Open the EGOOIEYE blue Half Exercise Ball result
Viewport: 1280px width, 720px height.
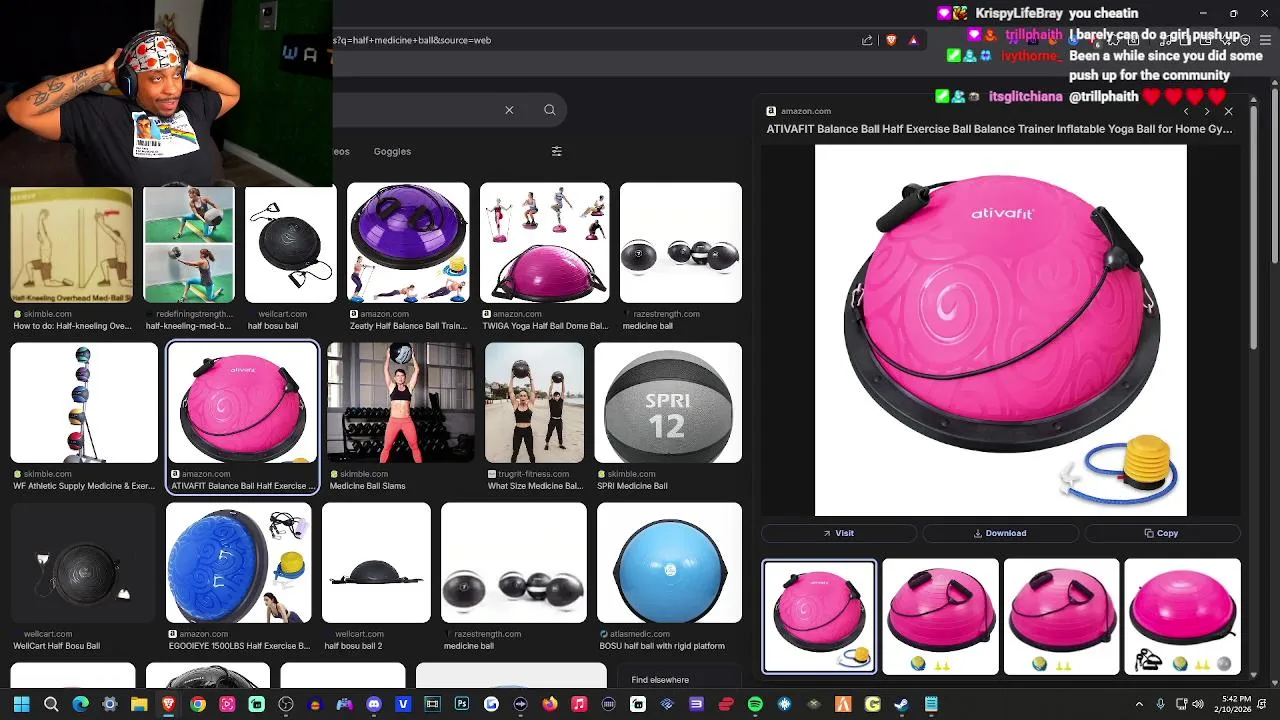pos(238,563)
